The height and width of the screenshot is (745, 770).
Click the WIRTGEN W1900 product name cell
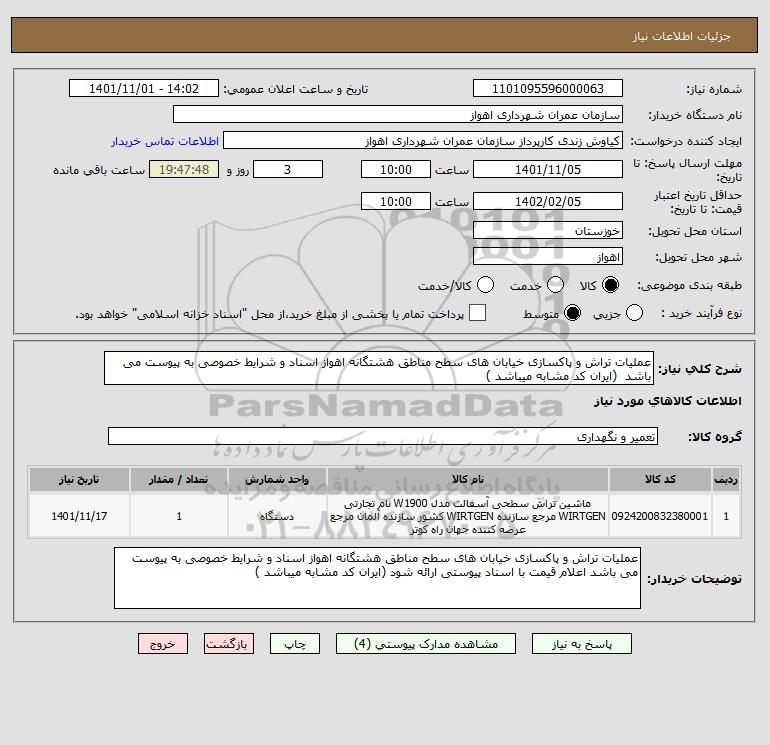tap(468, 516)
